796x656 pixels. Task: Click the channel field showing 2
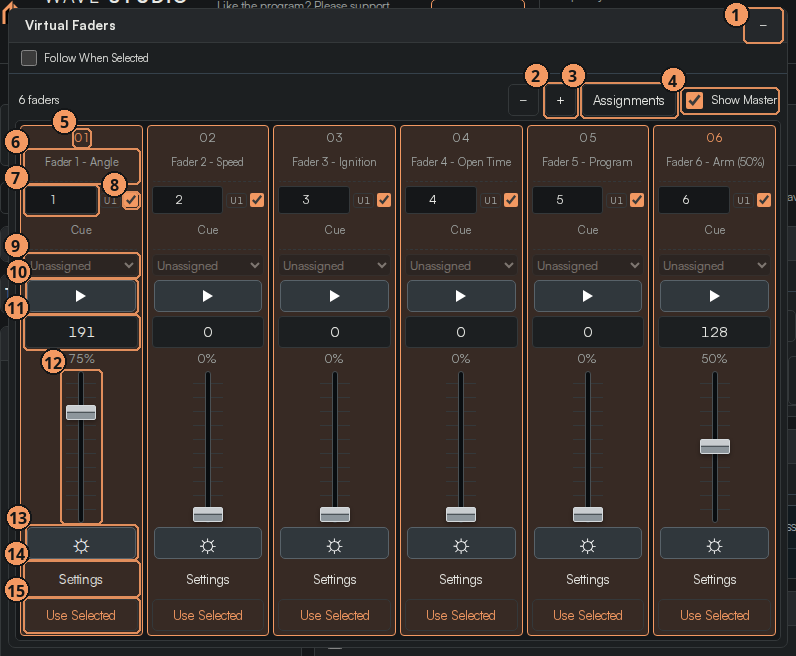click(187, 200)
